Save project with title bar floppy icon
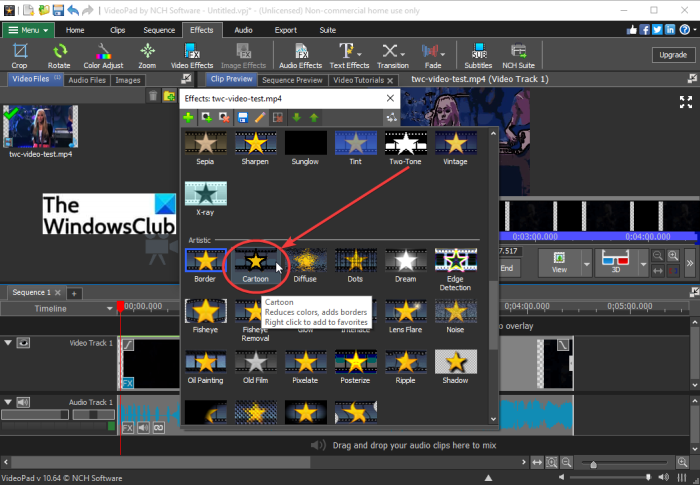The image size is (700, 485). [x=58, y=10]
